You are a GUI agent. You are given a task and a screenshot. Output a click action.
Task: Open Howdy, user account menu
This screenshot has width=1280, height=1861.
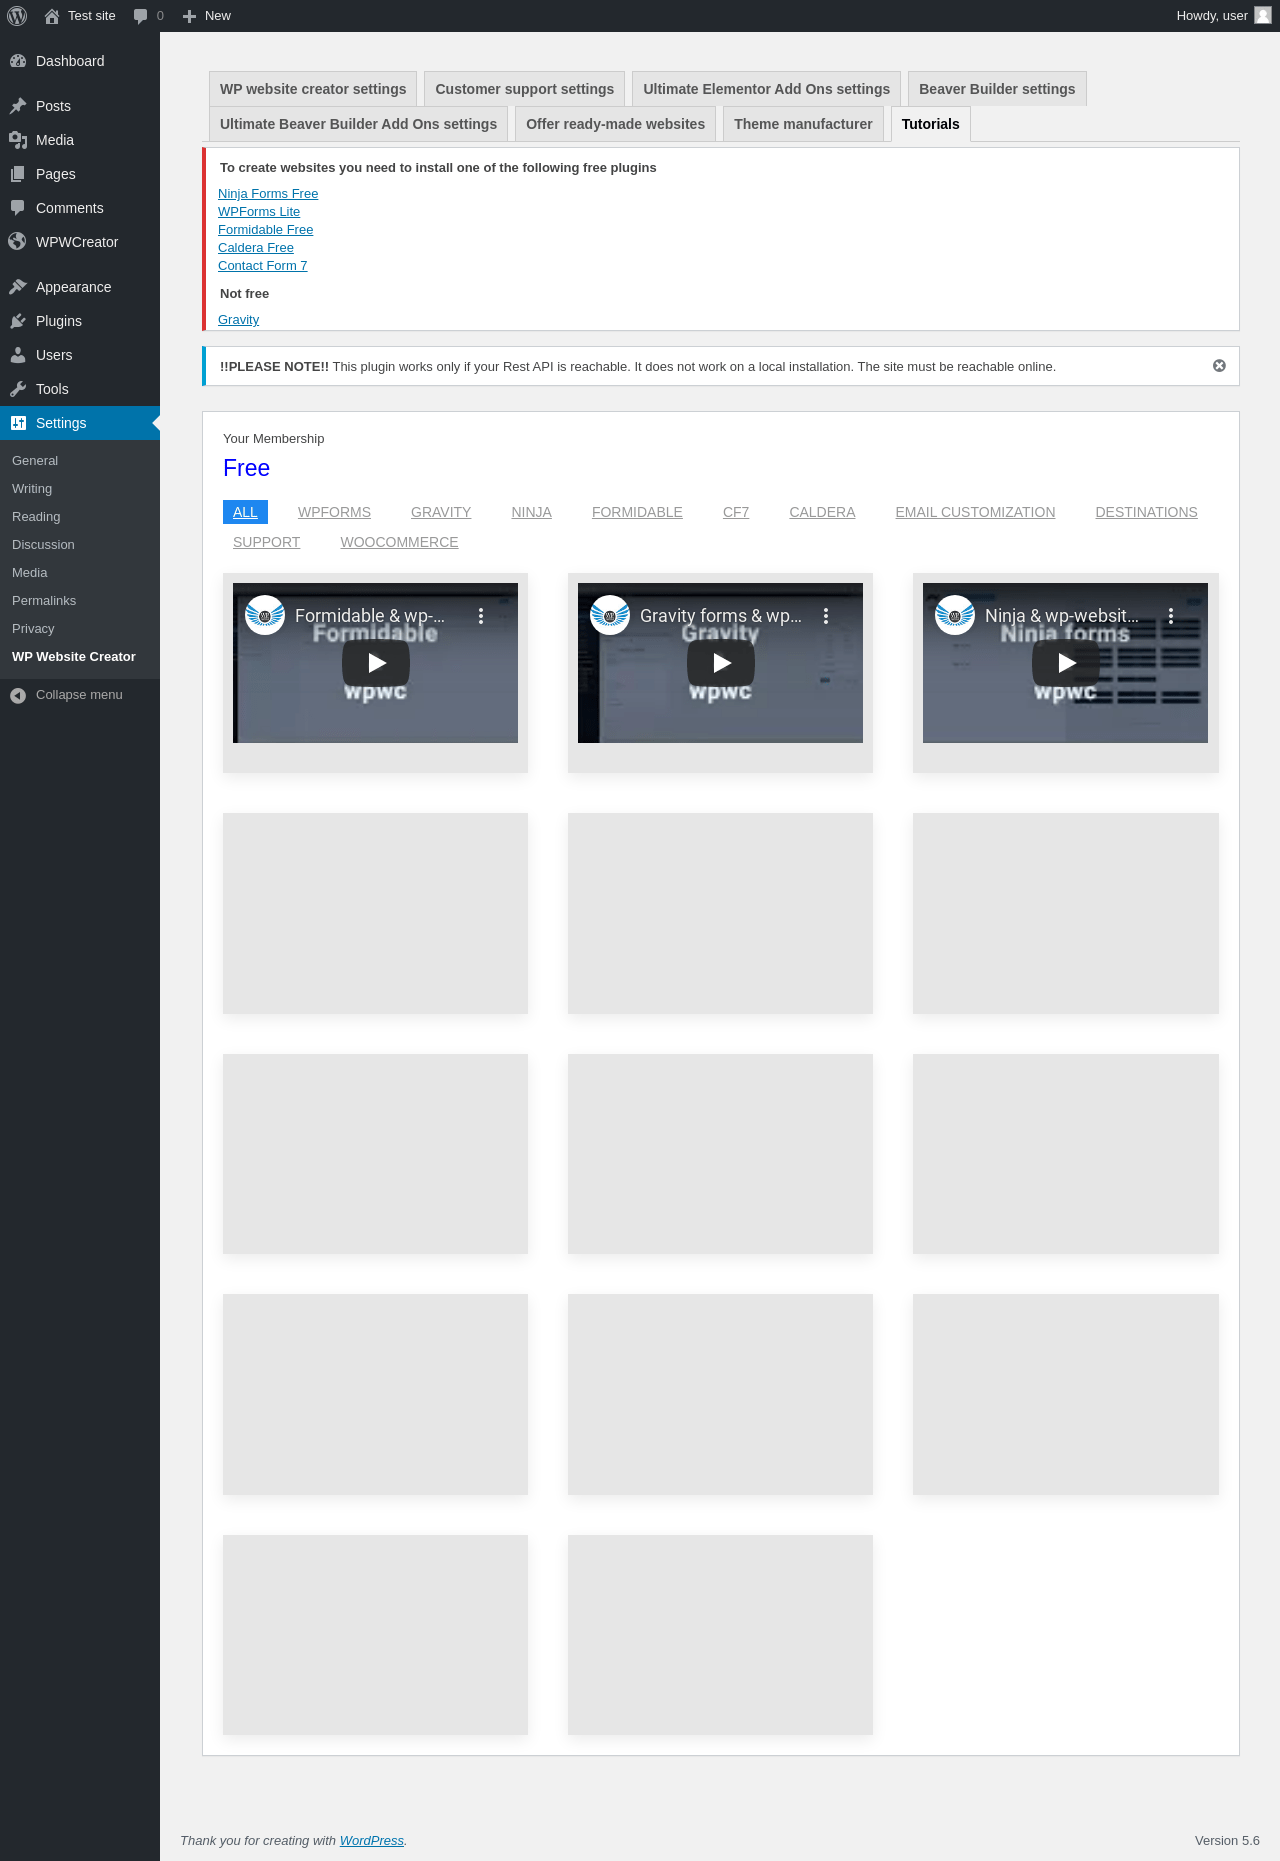coord(1222,16)
